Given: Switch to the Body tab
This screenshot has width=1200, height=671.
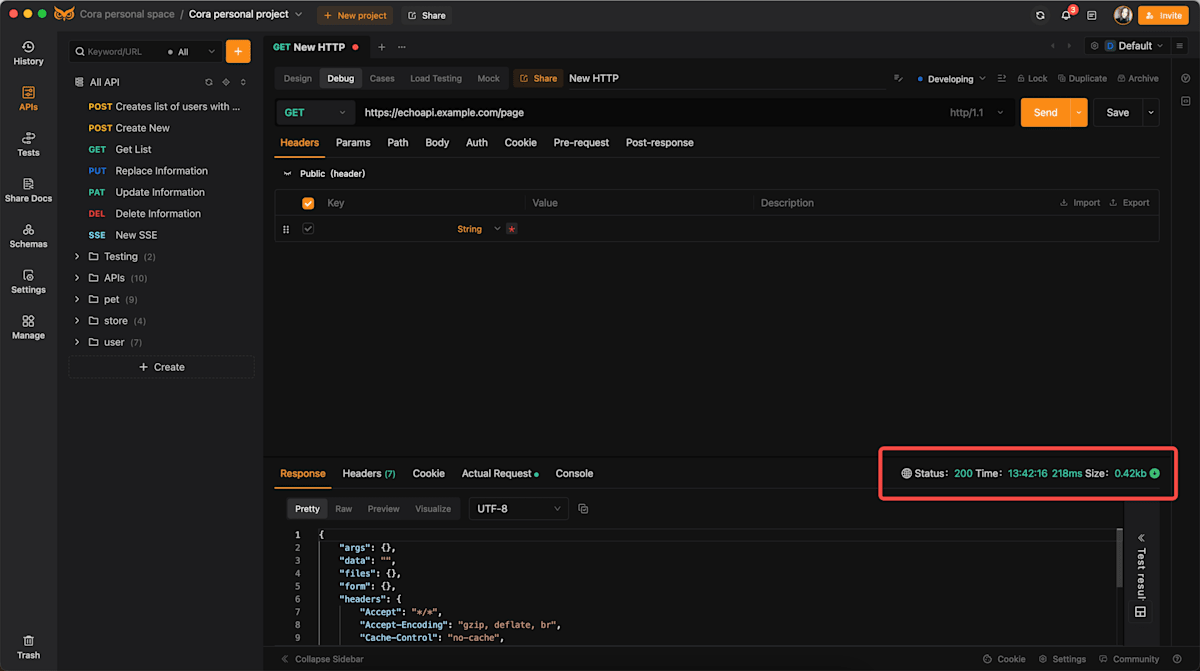Looking at the screenshot, I should 437,143.
